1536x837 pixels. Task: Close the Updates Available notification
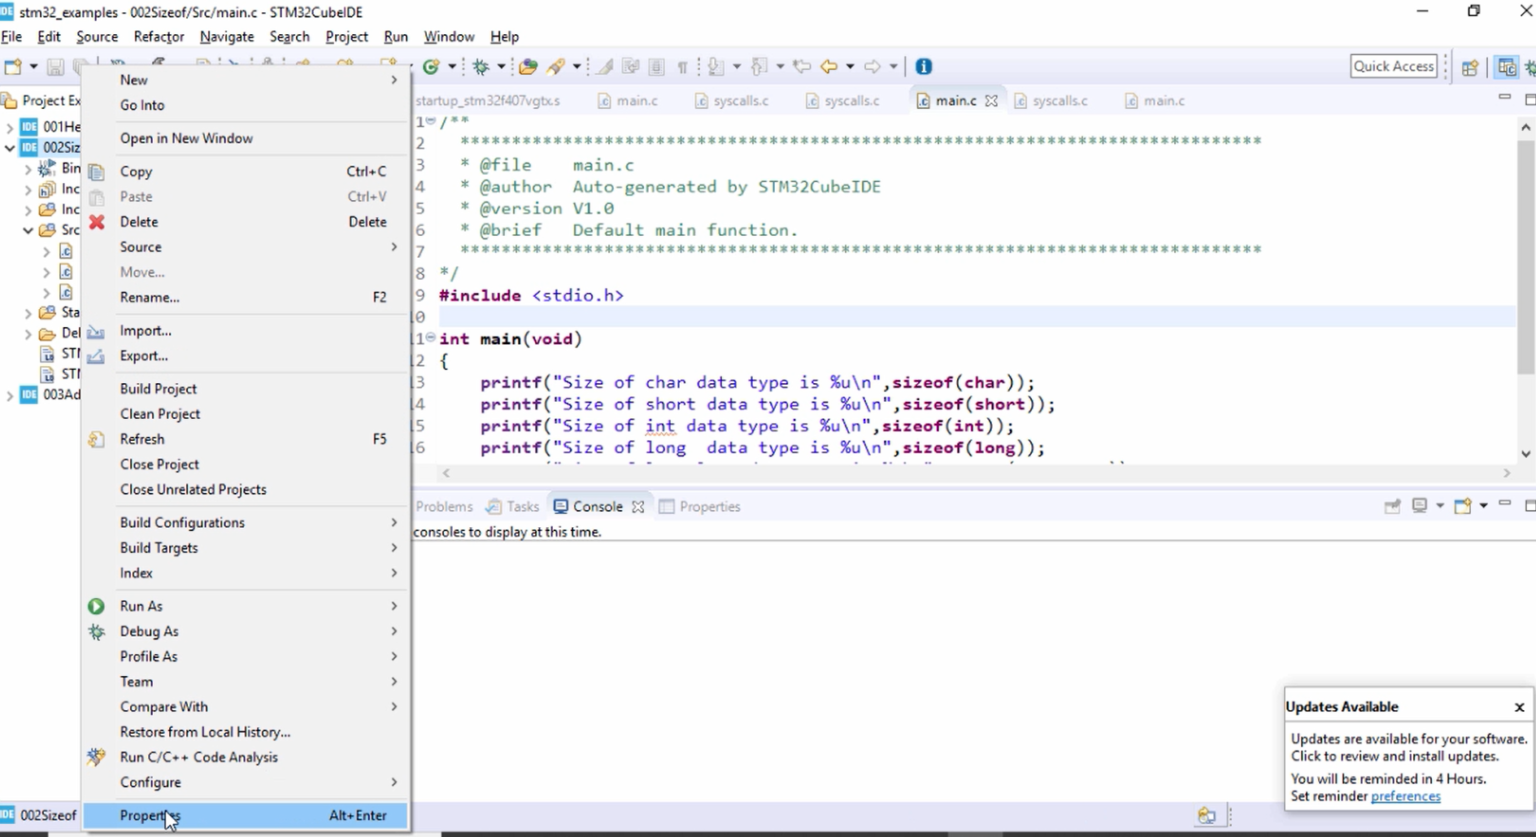pyautogui.click(x=1519, y=707)
